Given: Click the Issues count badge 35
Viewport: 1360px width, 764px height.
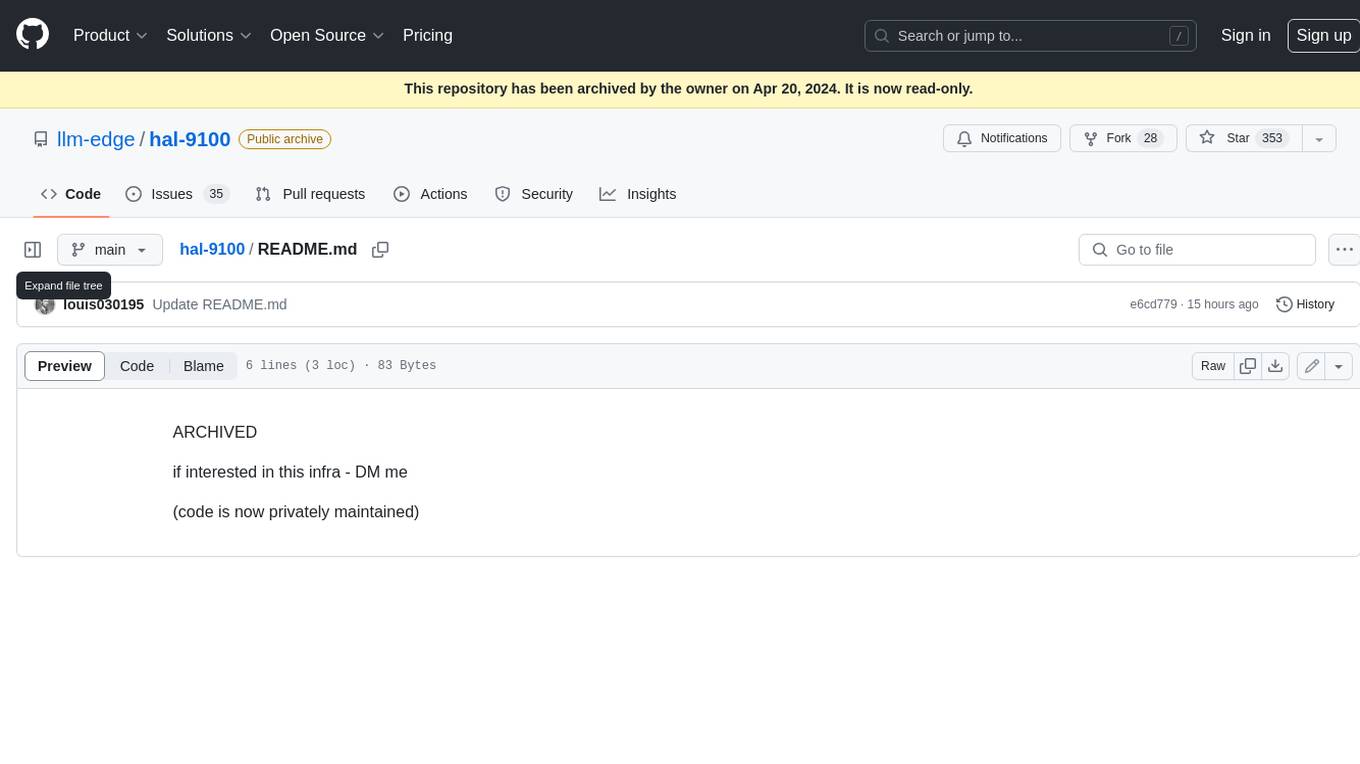Looking at the screenshot, I should coord(216,194).
